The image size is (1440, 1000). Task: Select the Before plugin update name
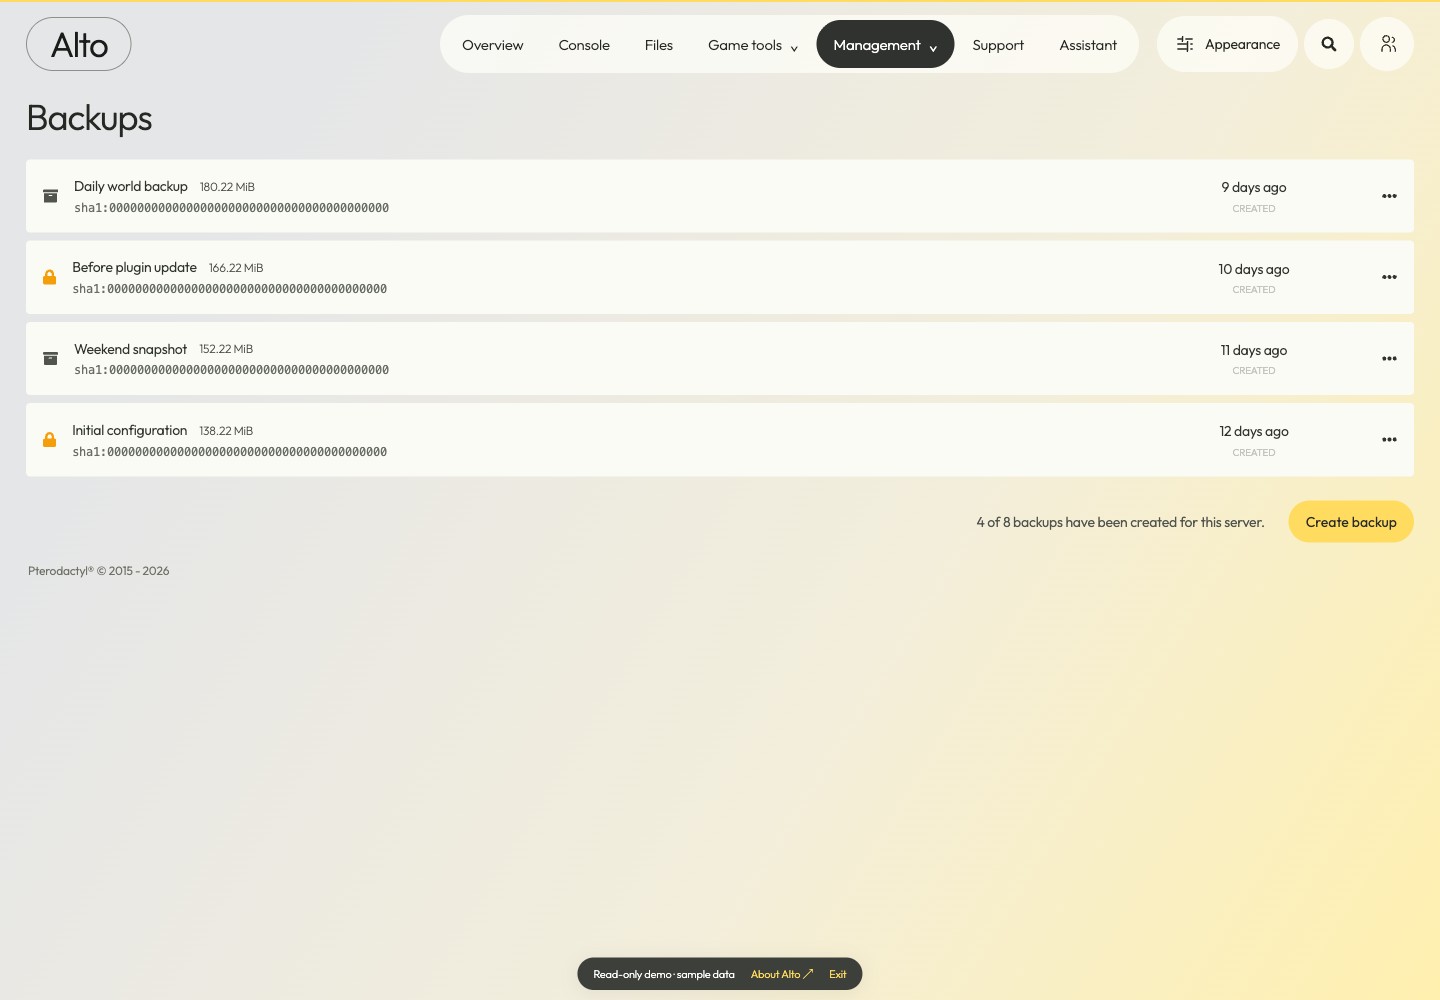coord(134,267)
